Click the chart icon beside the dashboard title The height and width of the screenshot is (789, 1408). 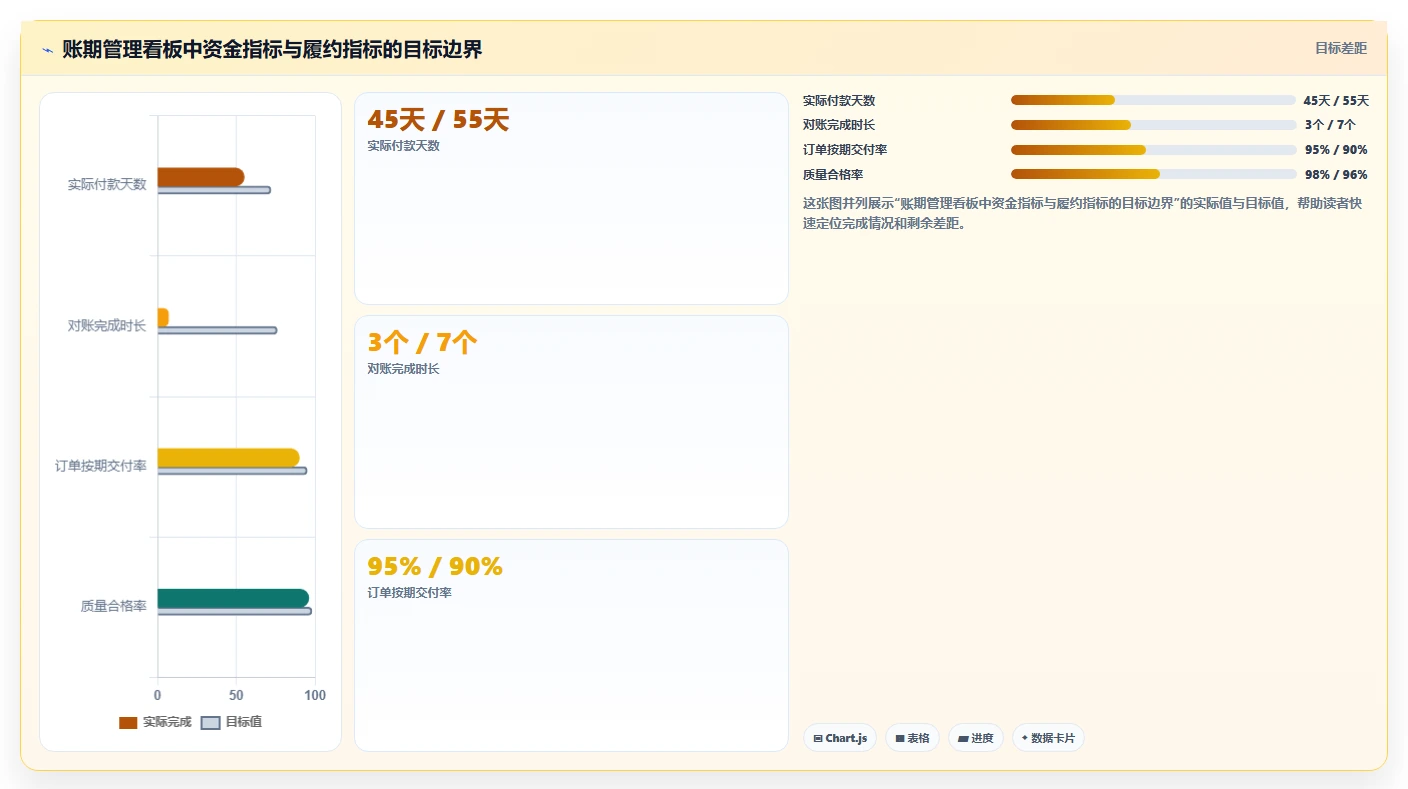point(47,50)
